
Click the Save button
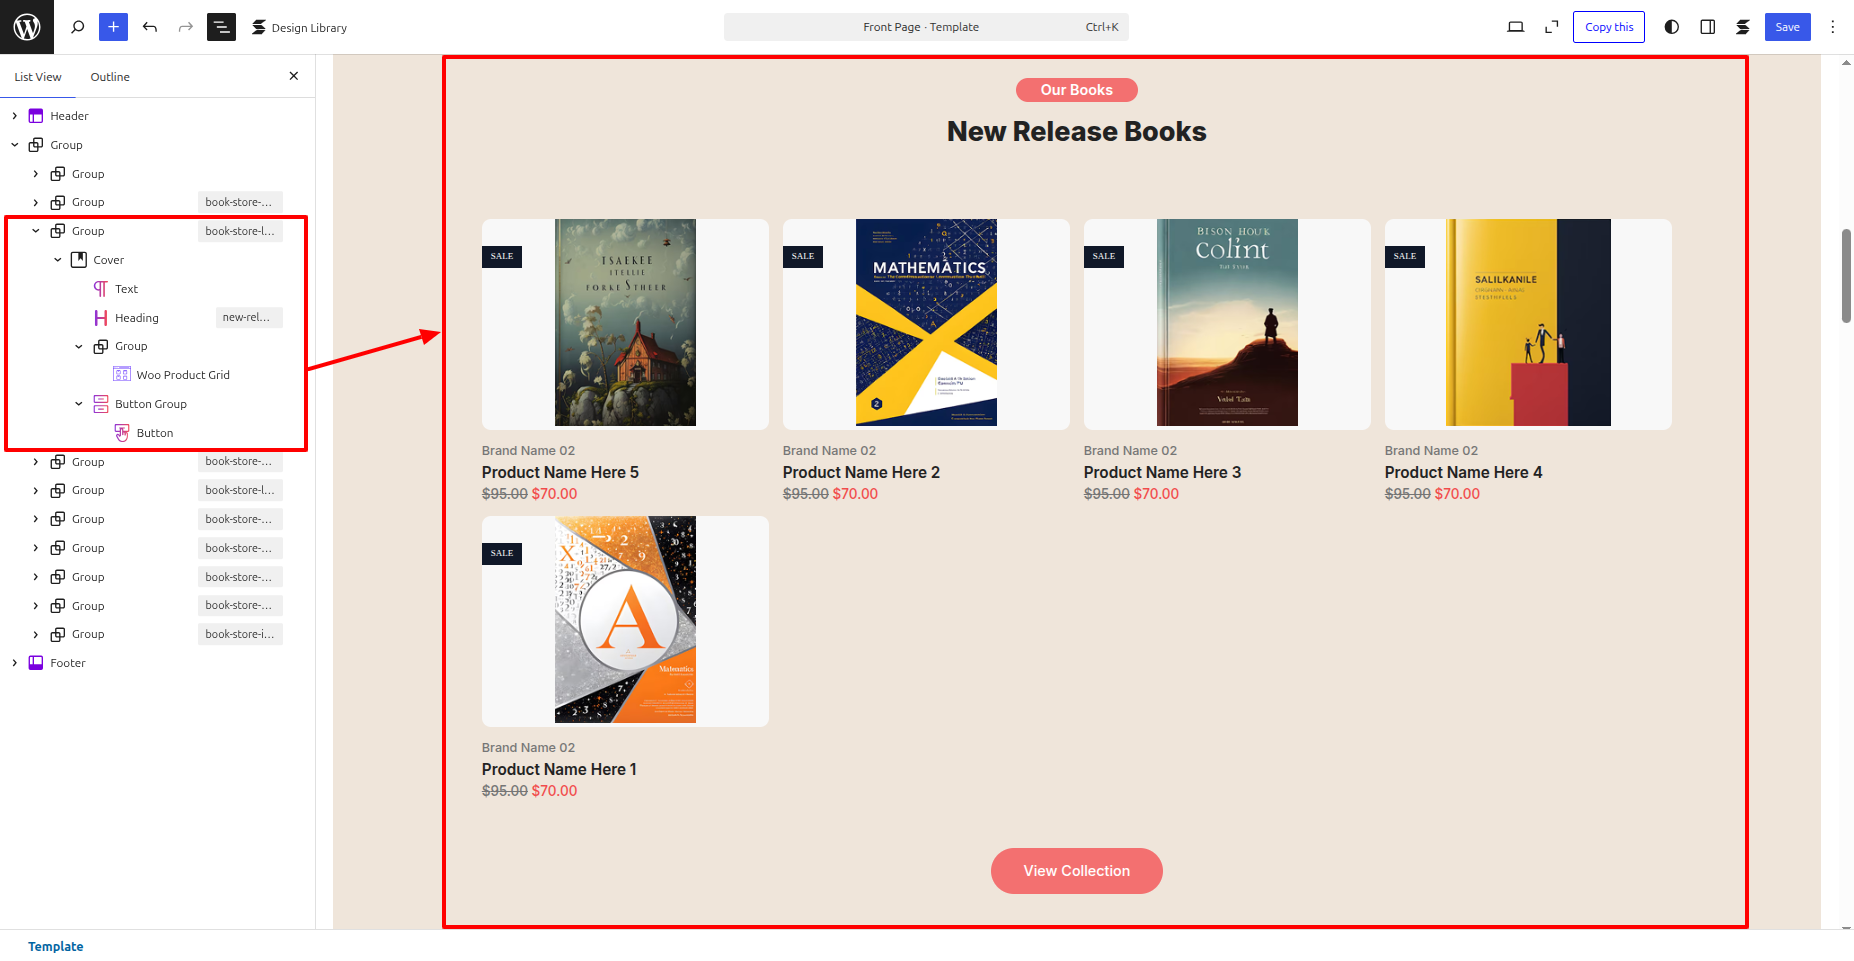point(1787,27)
